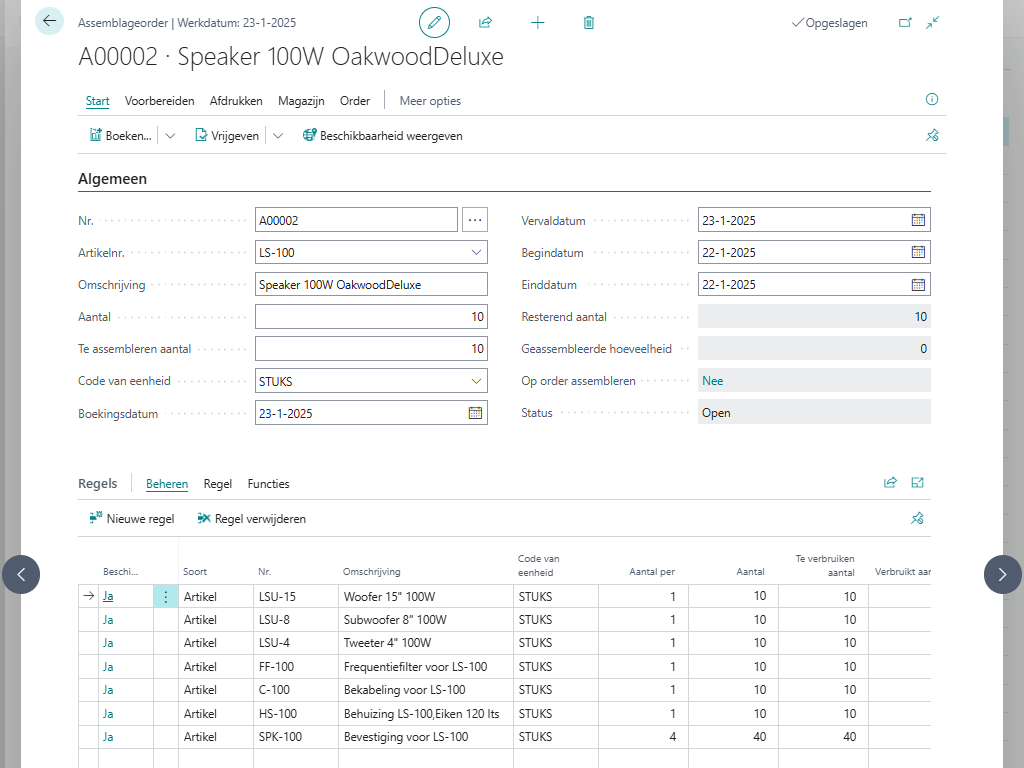Open order in new window icon
The height and width of the screenshot is (768, 1024).
tap(905, 22)
